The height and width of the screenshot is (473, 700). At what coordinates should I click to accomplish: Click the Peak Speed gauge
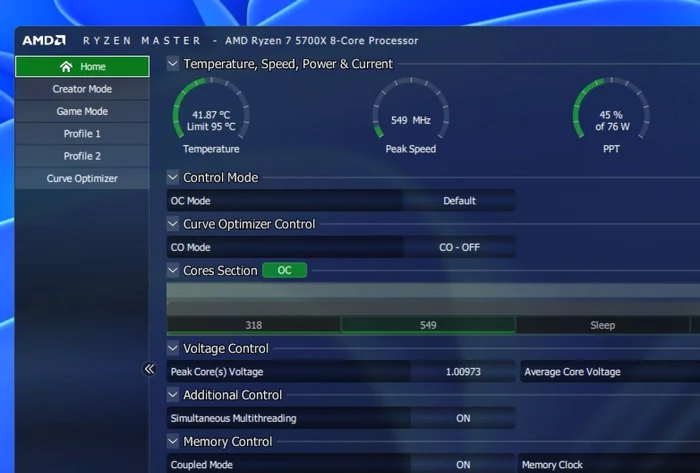click(x=411, y=108)
